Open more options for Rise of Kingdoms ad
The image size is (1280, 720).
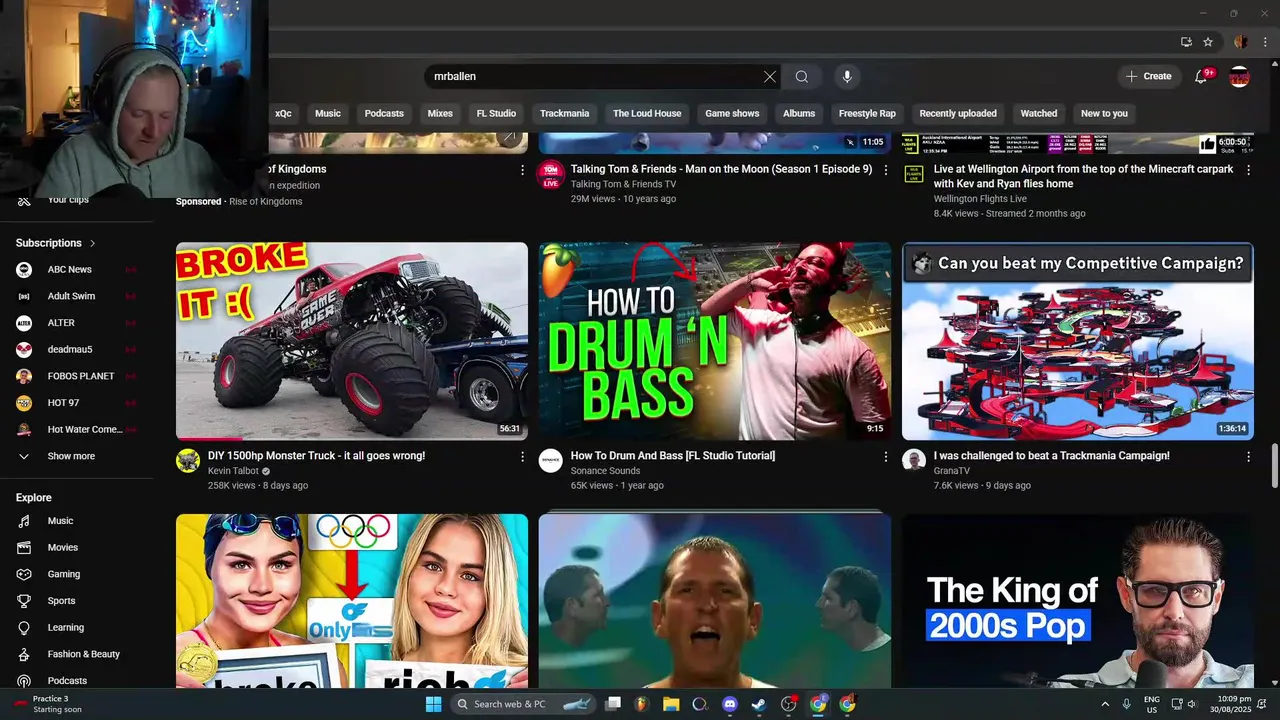pos(522,170)
